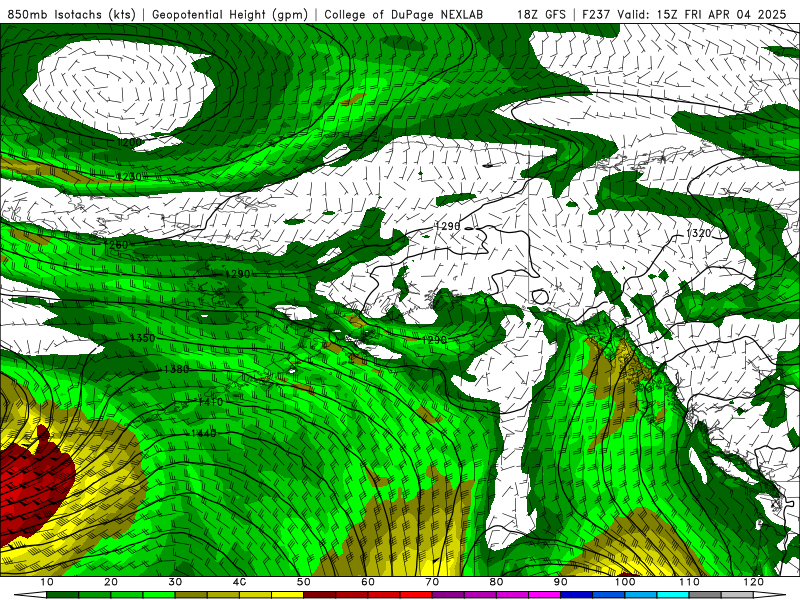This screenshot has width=800, height=600.
Task: Click the 110 label on the color scale
Action: pos(689,582)
